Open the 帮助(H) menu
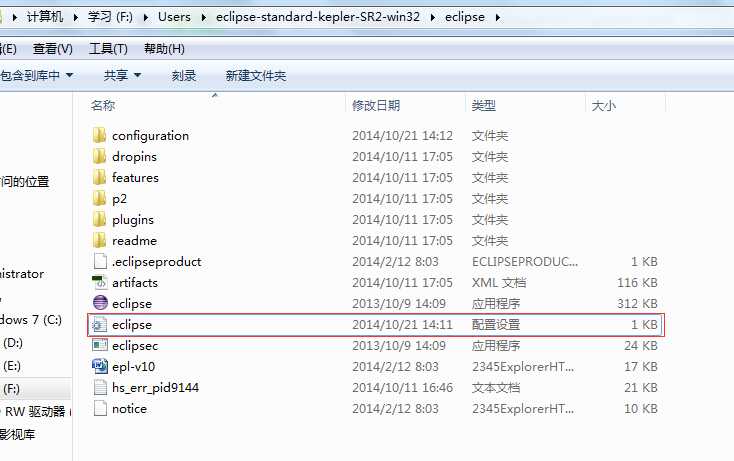 tap(164, 49)
